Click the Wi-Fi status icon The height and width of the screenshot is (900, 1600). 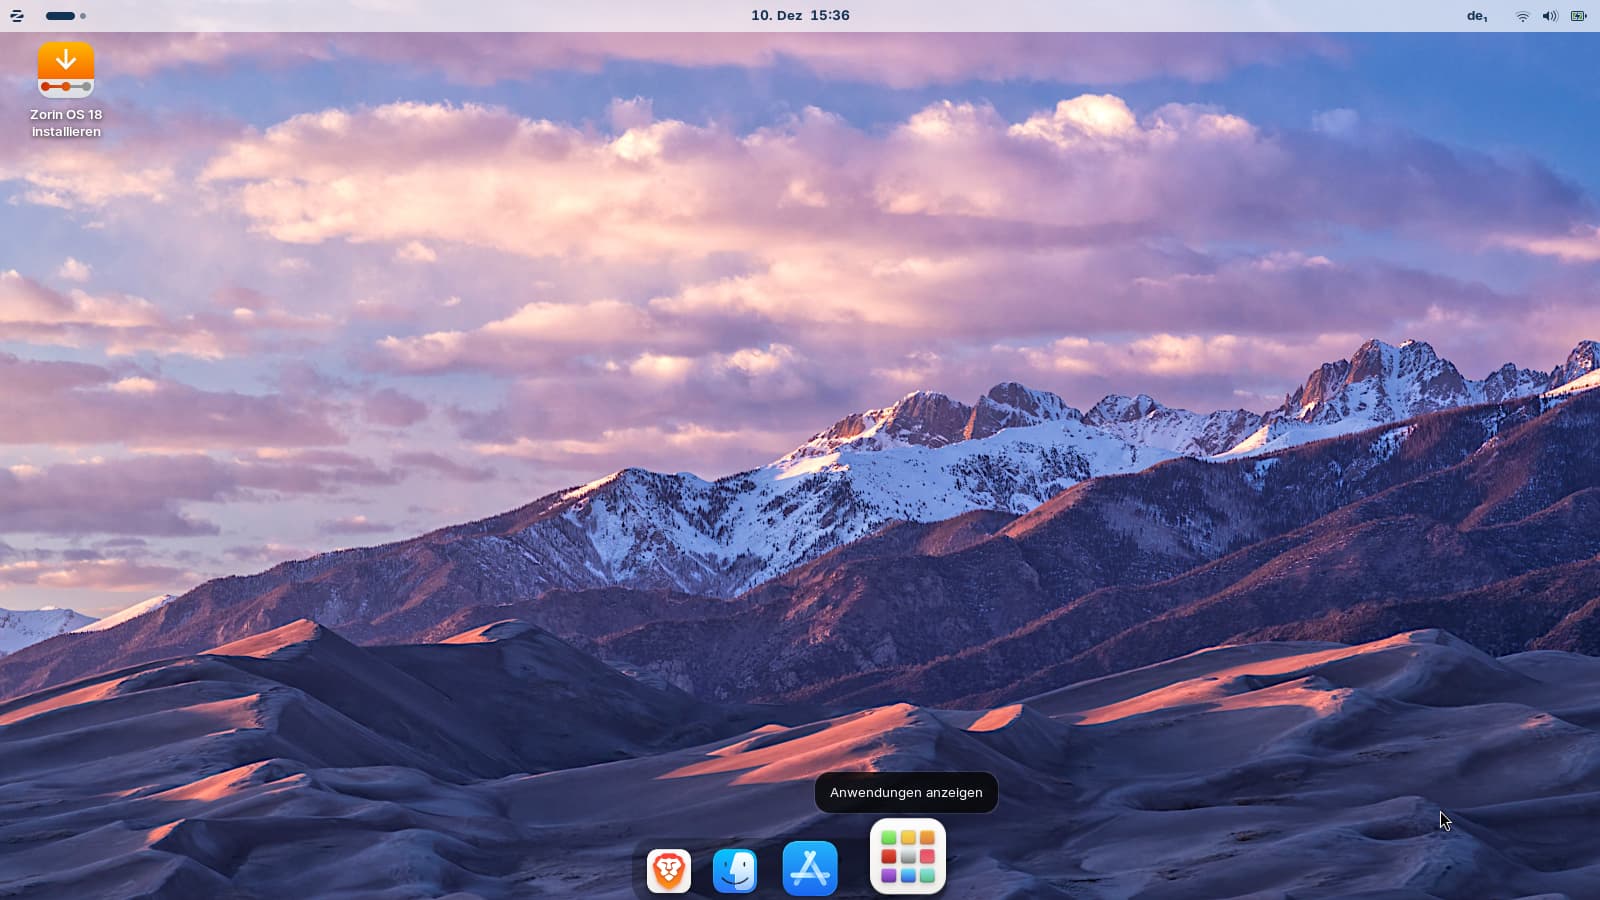(x=1522, y=16)
